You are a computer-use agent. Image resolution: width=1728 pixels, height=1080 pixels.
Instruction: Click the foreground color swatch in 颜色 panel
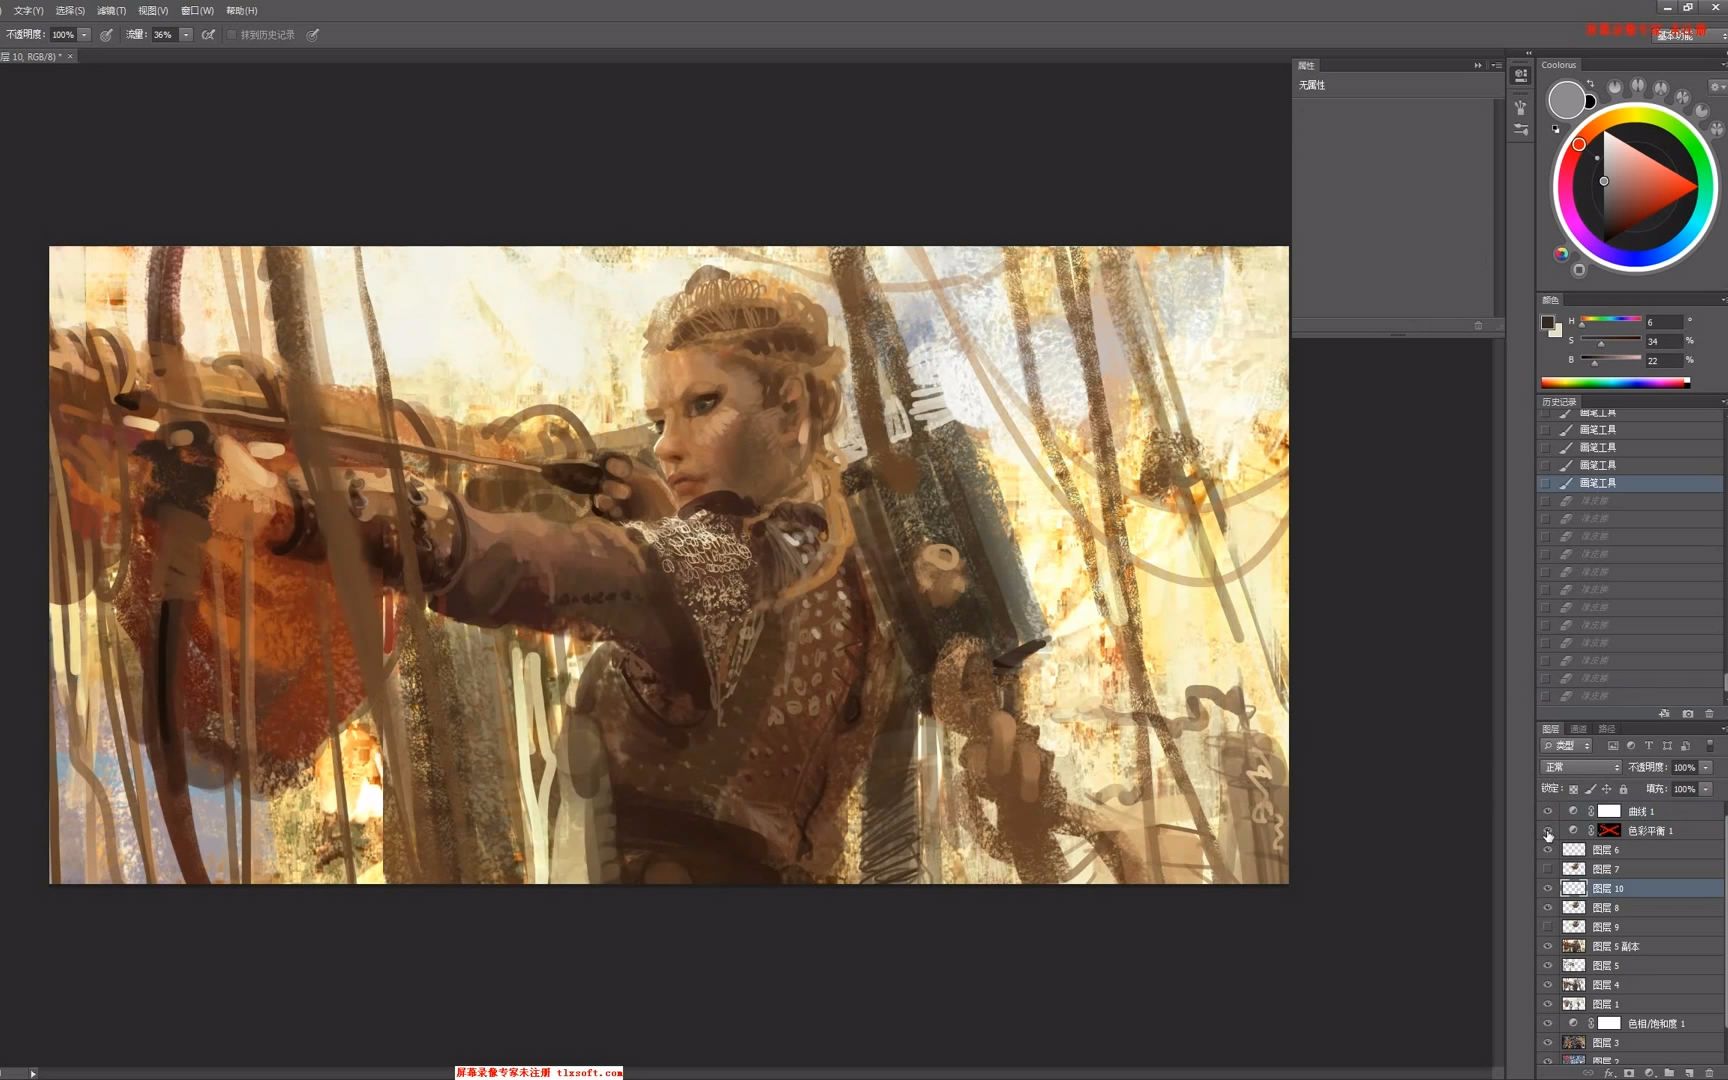coord(1548,322)
